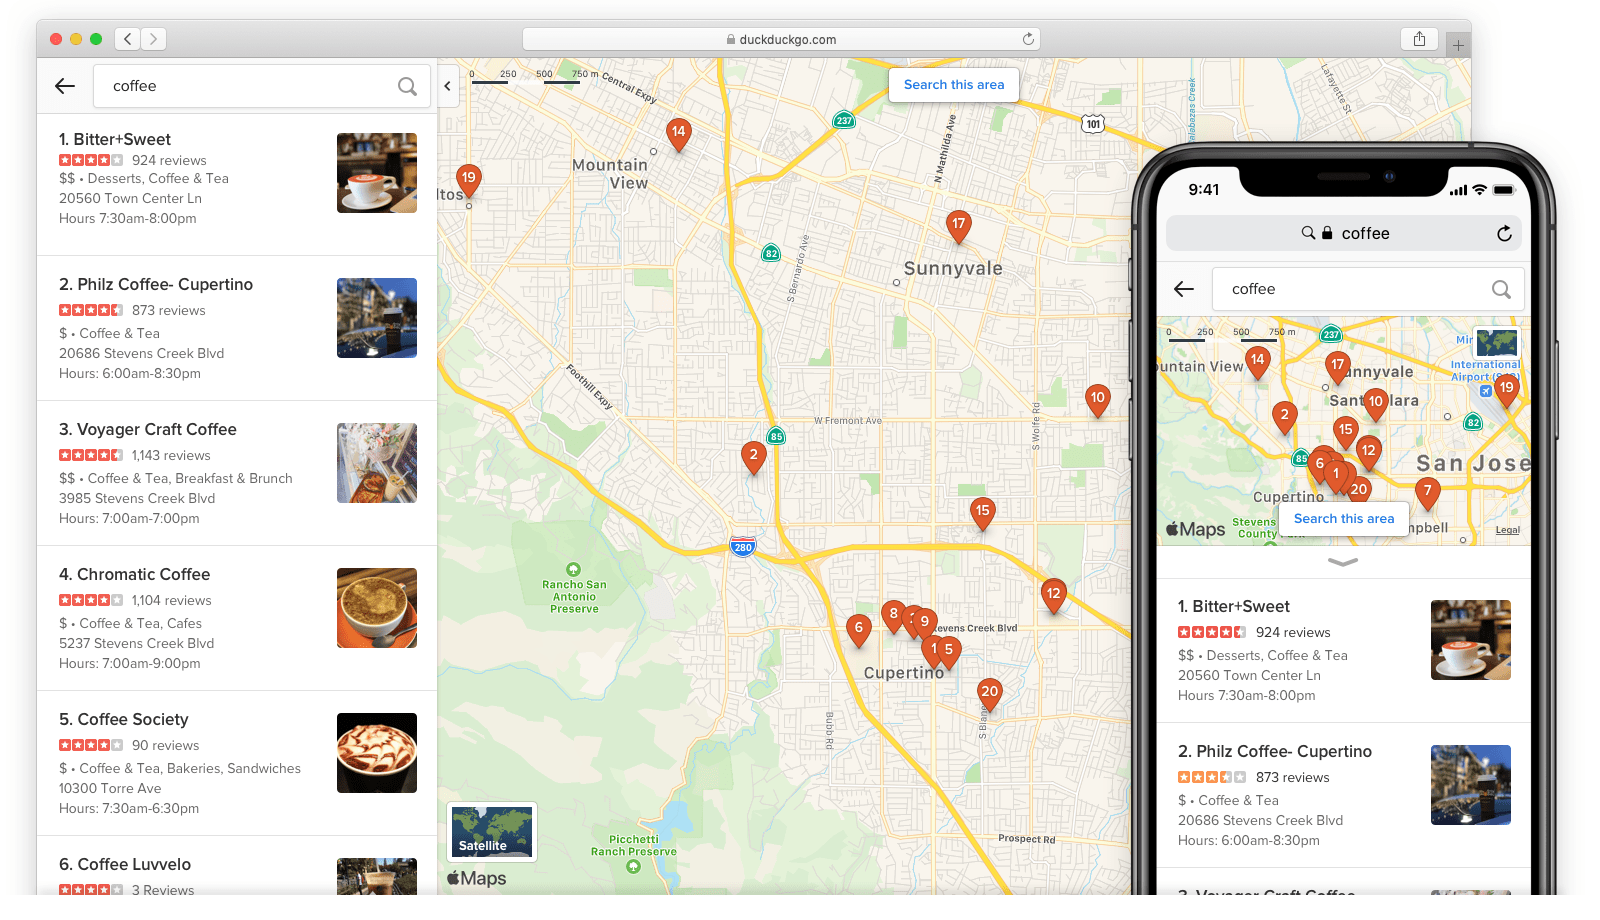The image size is (1600, 920).
Task: Click the browser back navigation arrow
Action: (127, 38)
